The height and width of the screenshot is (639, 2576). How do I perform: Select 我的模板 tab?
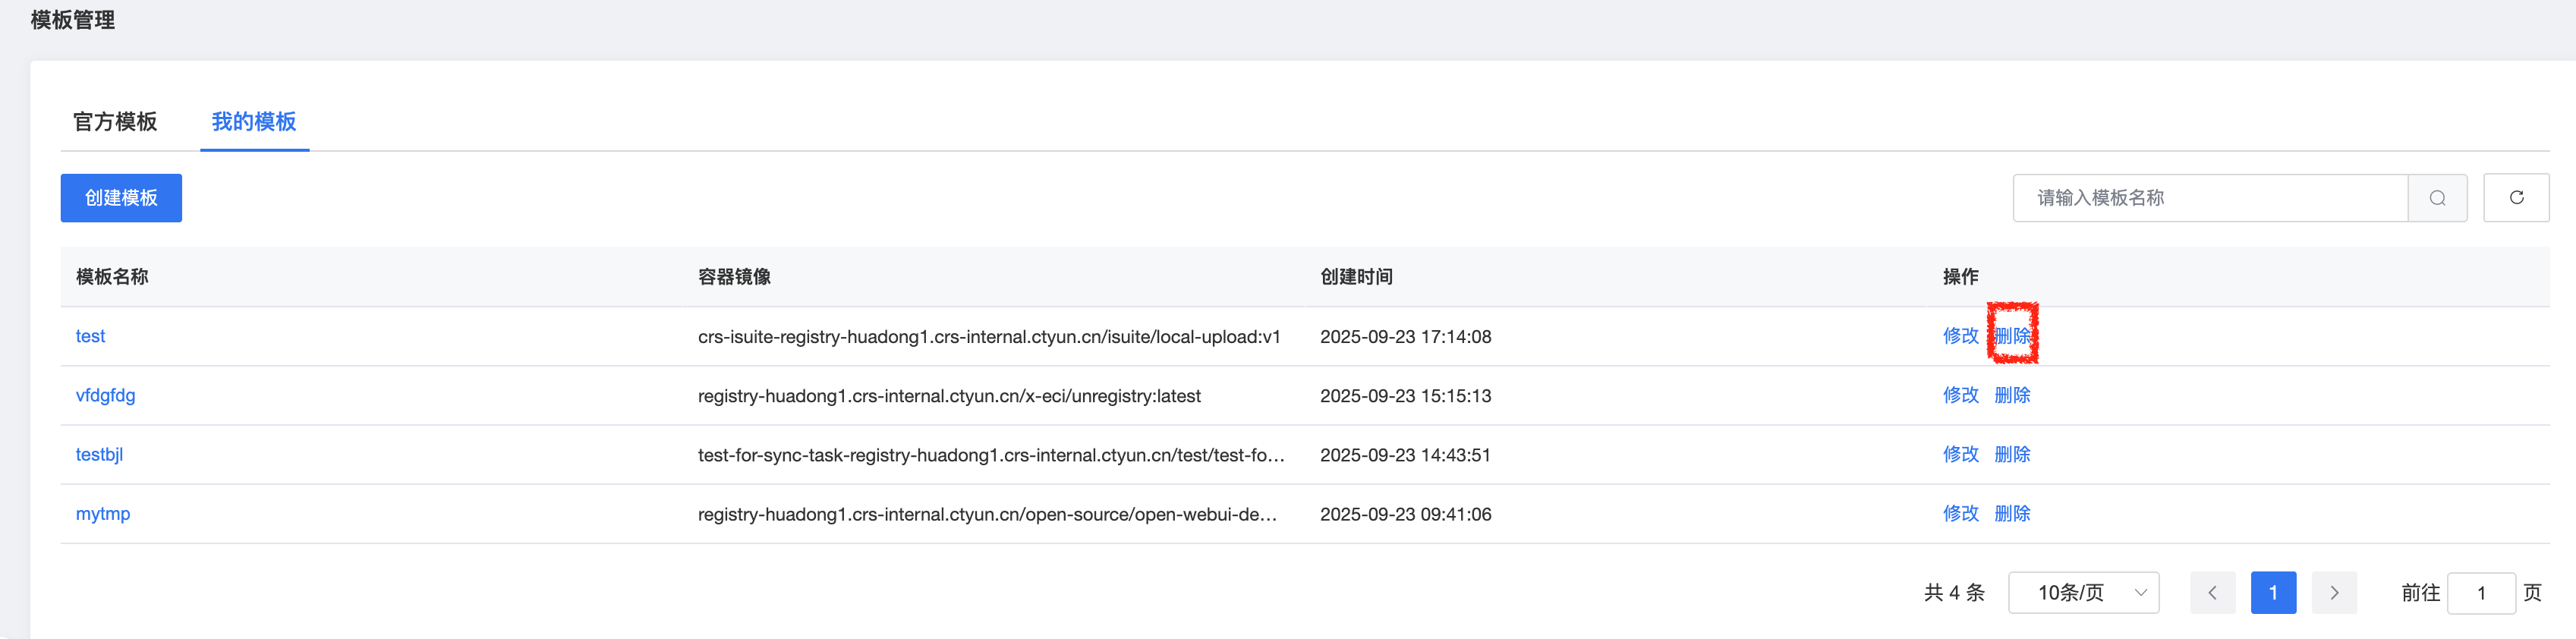click(254, 122)
